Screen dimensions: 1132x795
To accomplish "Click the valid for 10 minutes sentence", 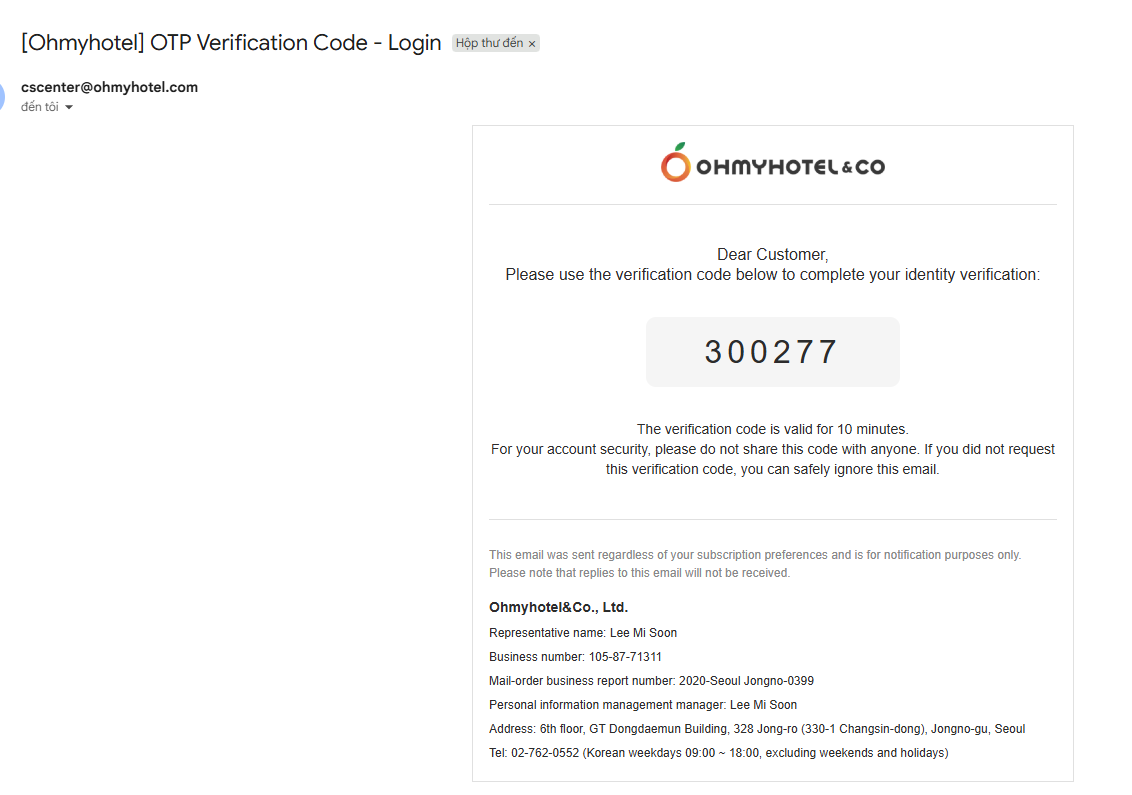I will (772, 429).
